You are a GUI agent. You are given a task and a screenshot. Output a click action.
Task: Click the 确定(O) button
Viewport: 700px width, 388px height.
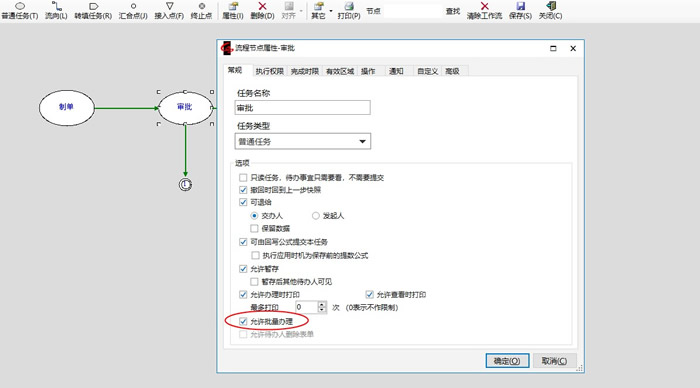tap(507, 361)
